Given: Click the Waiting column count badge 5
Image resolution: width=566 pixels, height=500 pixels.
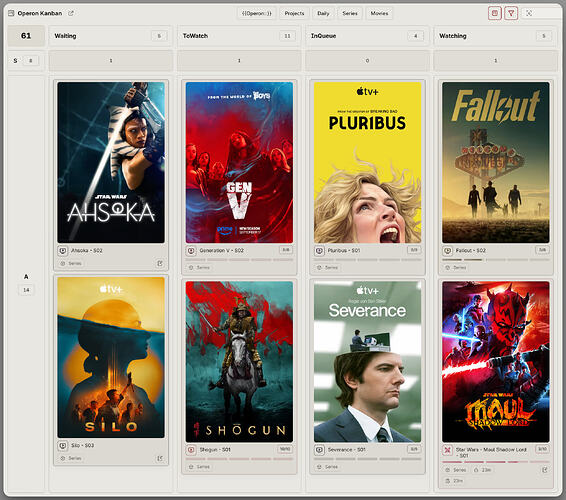Looking at the screenshot, I should 159,36.
